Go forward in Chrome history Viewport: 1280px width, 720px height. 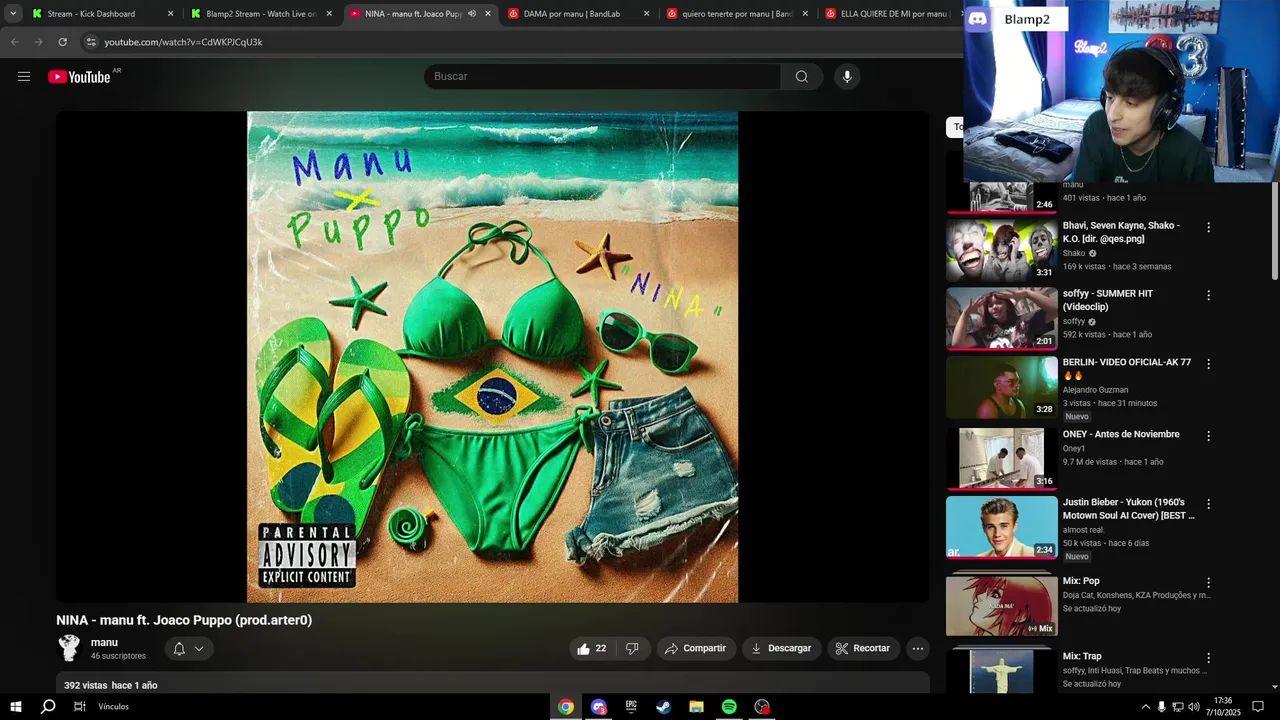(x=38, y=42)
